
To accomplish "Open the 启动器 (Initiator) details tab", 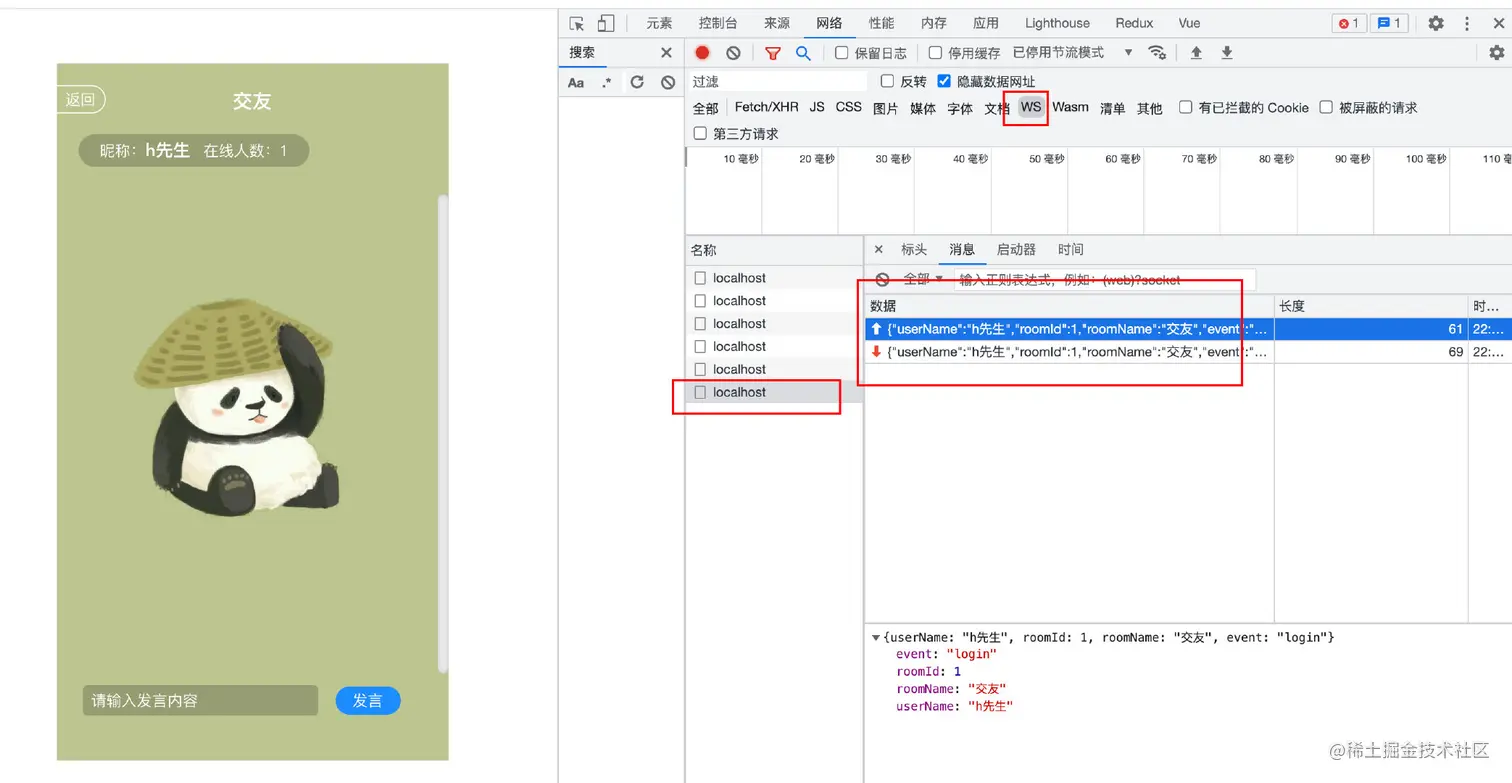I will click(x=1016, y=250).
